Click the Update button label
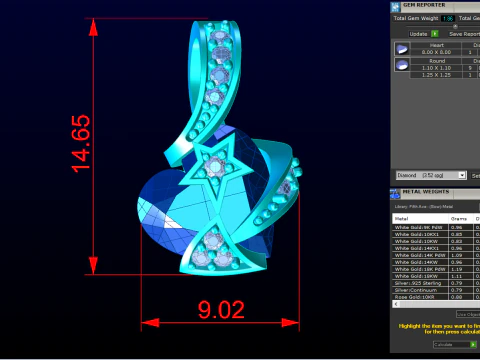 tap(418, 34)
